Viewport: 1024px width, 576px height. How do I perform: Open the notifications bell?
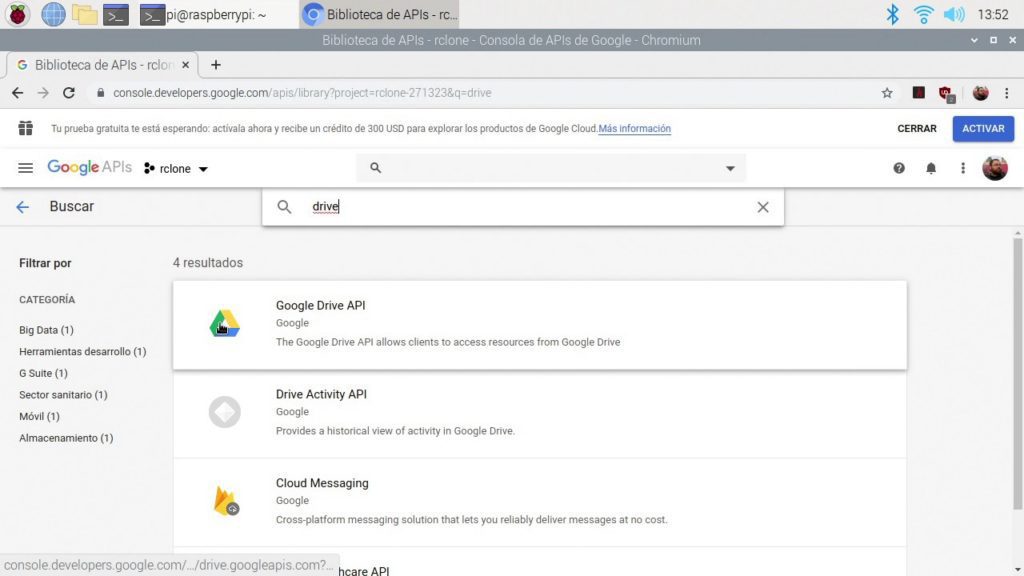tap(931, 168)
